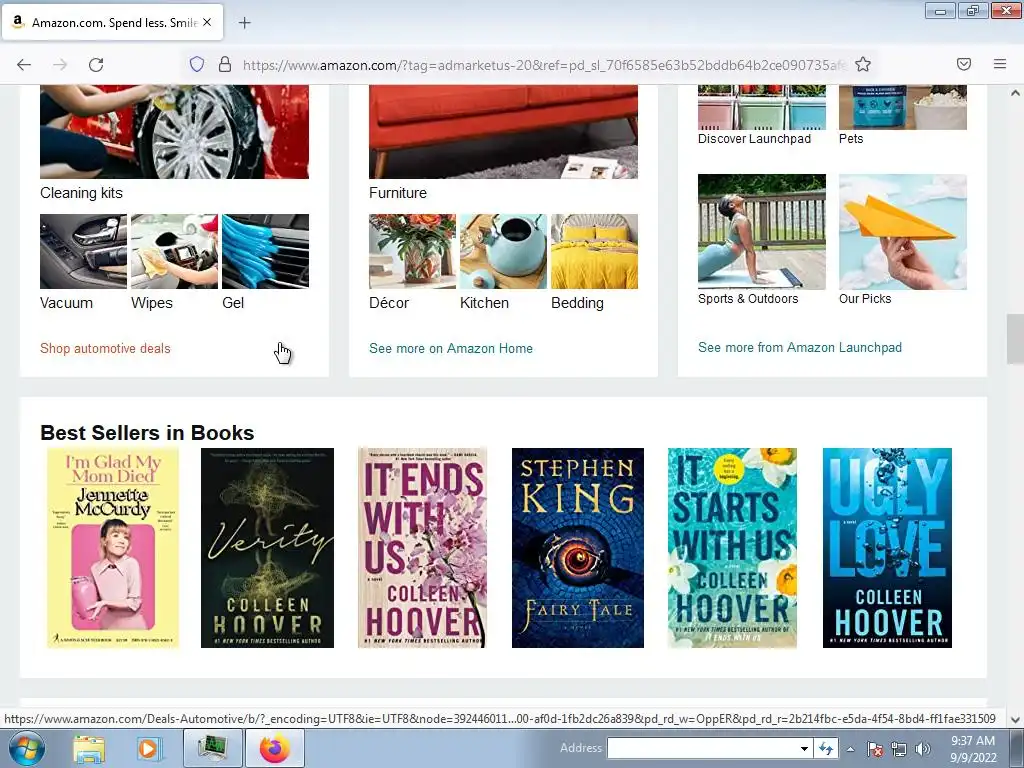This screenshot has height=768, width=1024.
Task: Open the tracking protection shield icon
Action: [197, 64]
